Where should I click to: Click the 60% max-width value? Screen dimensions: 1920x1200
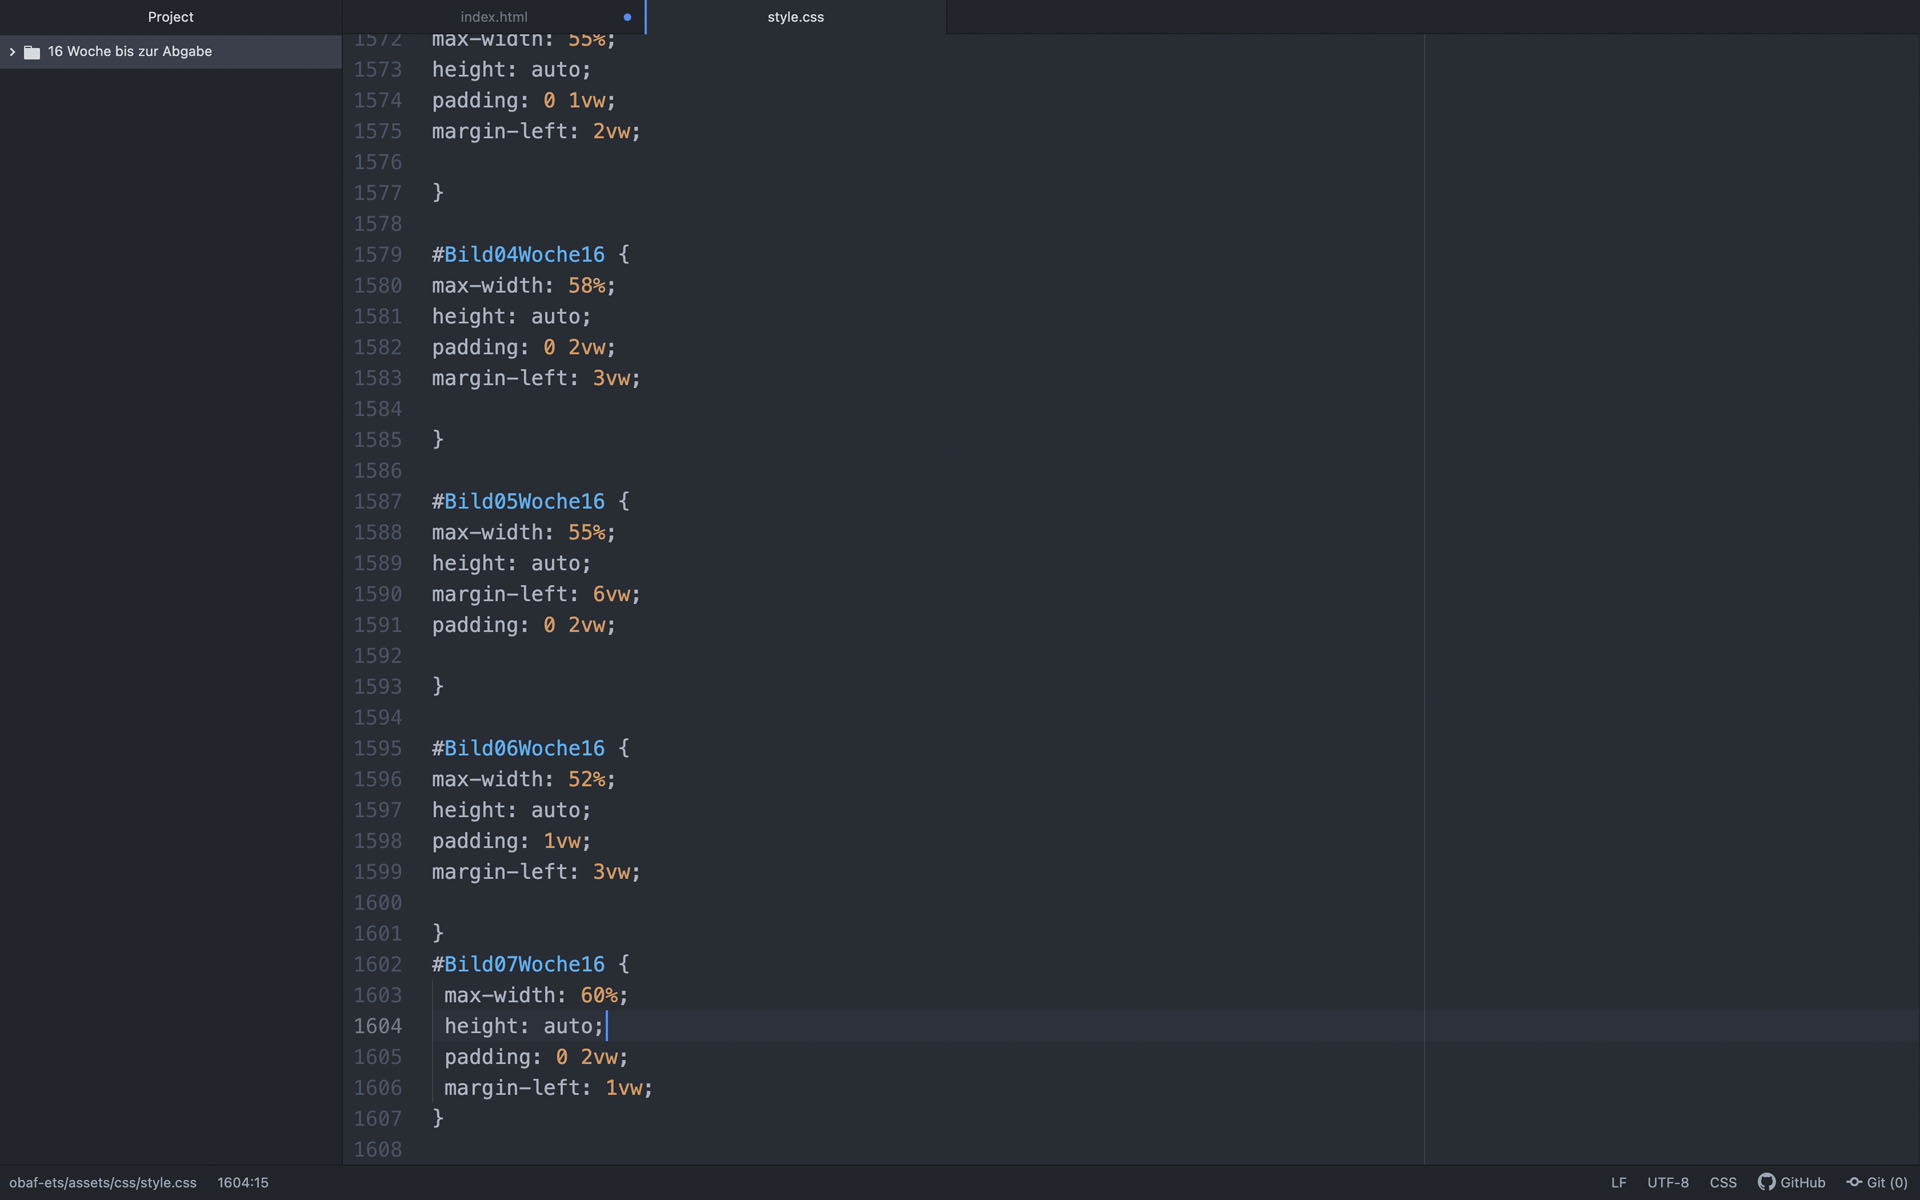pyautogui.click(x=598, y=995)
